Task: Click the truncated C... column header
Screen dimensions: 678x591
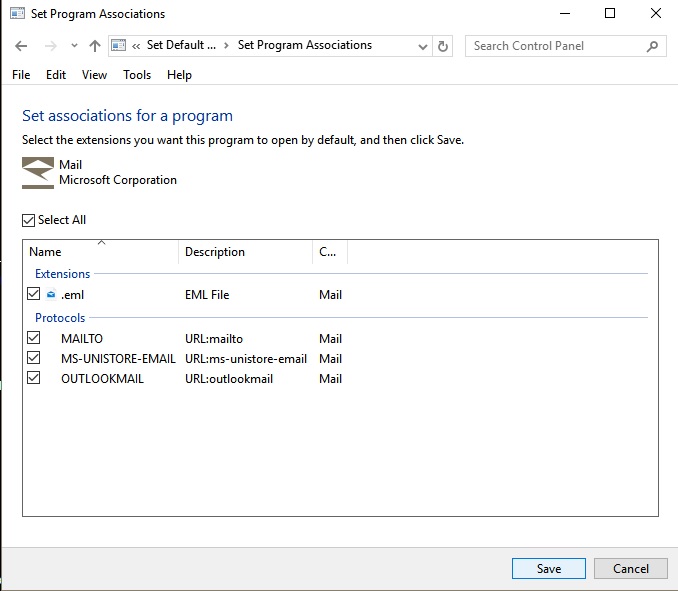Action: [x=330, y=252]
